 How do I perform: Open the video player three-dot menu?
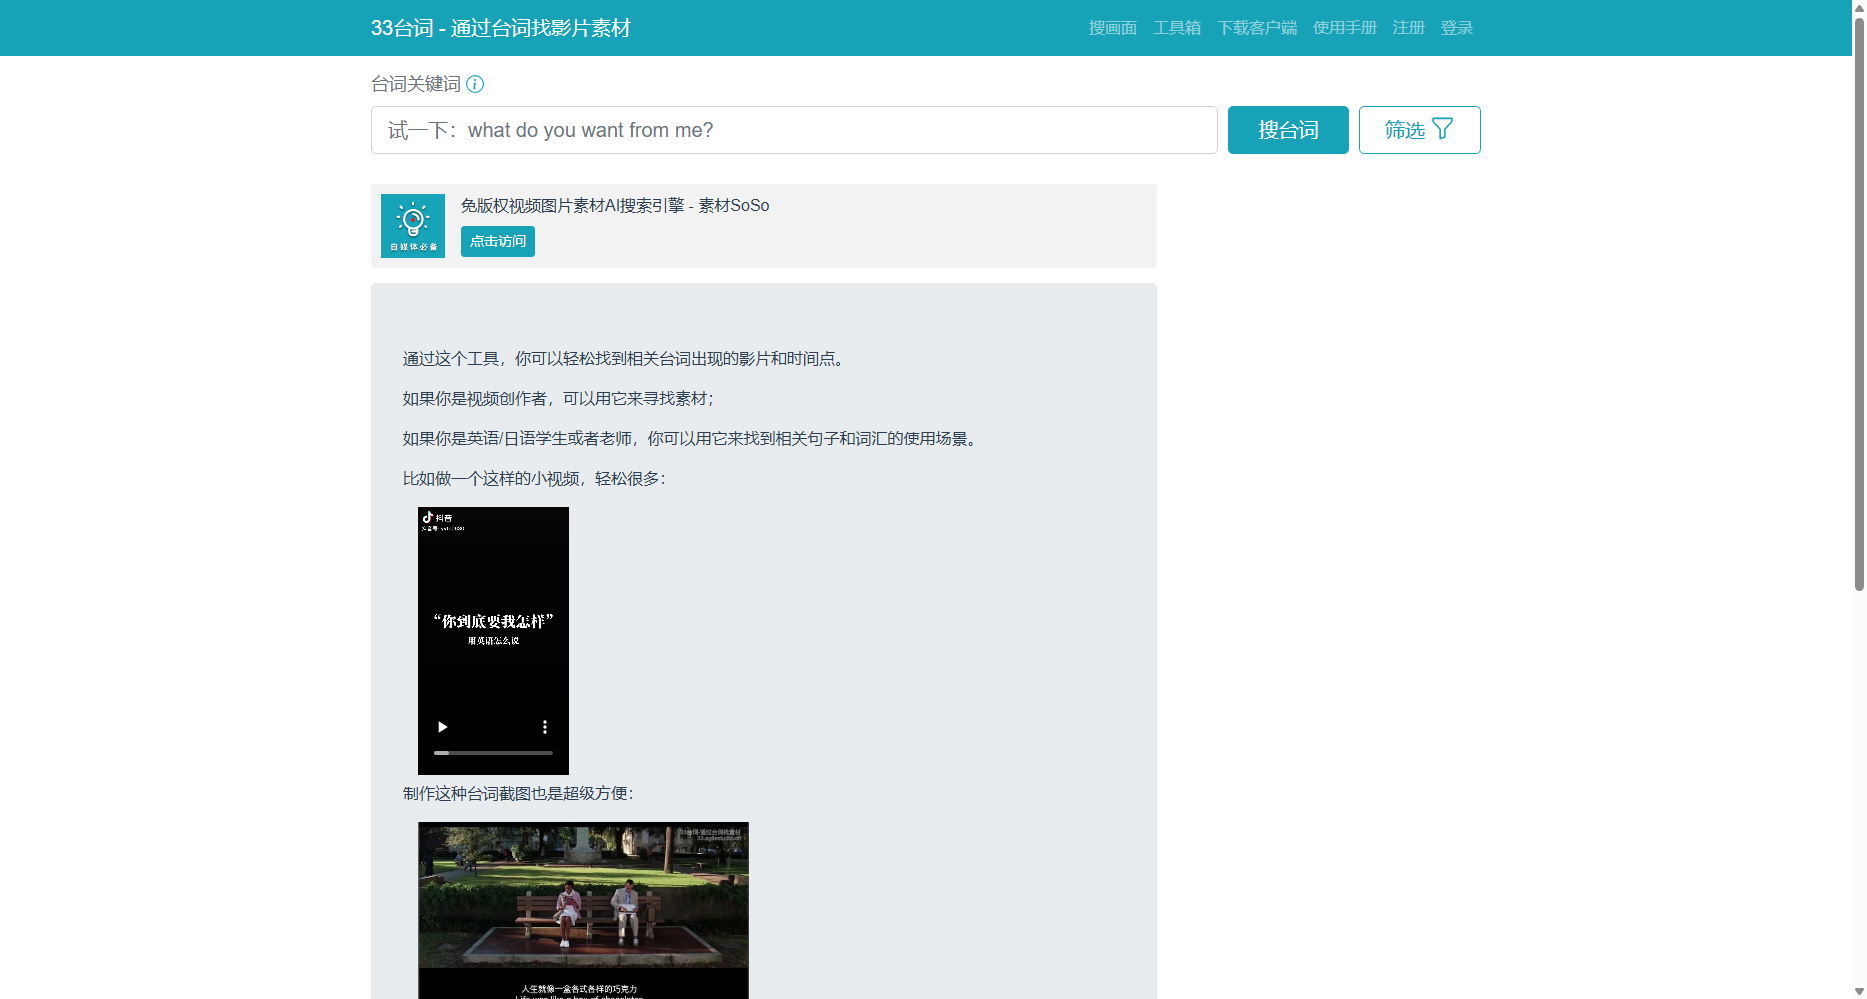point(545,727)
